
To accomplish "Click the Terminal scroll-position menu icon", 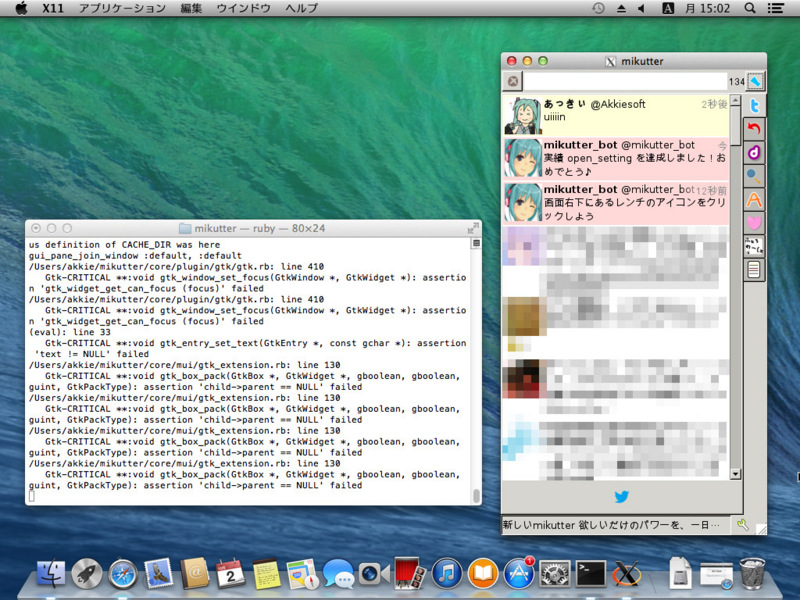I will pyautogui.click(x=476, y=243).
